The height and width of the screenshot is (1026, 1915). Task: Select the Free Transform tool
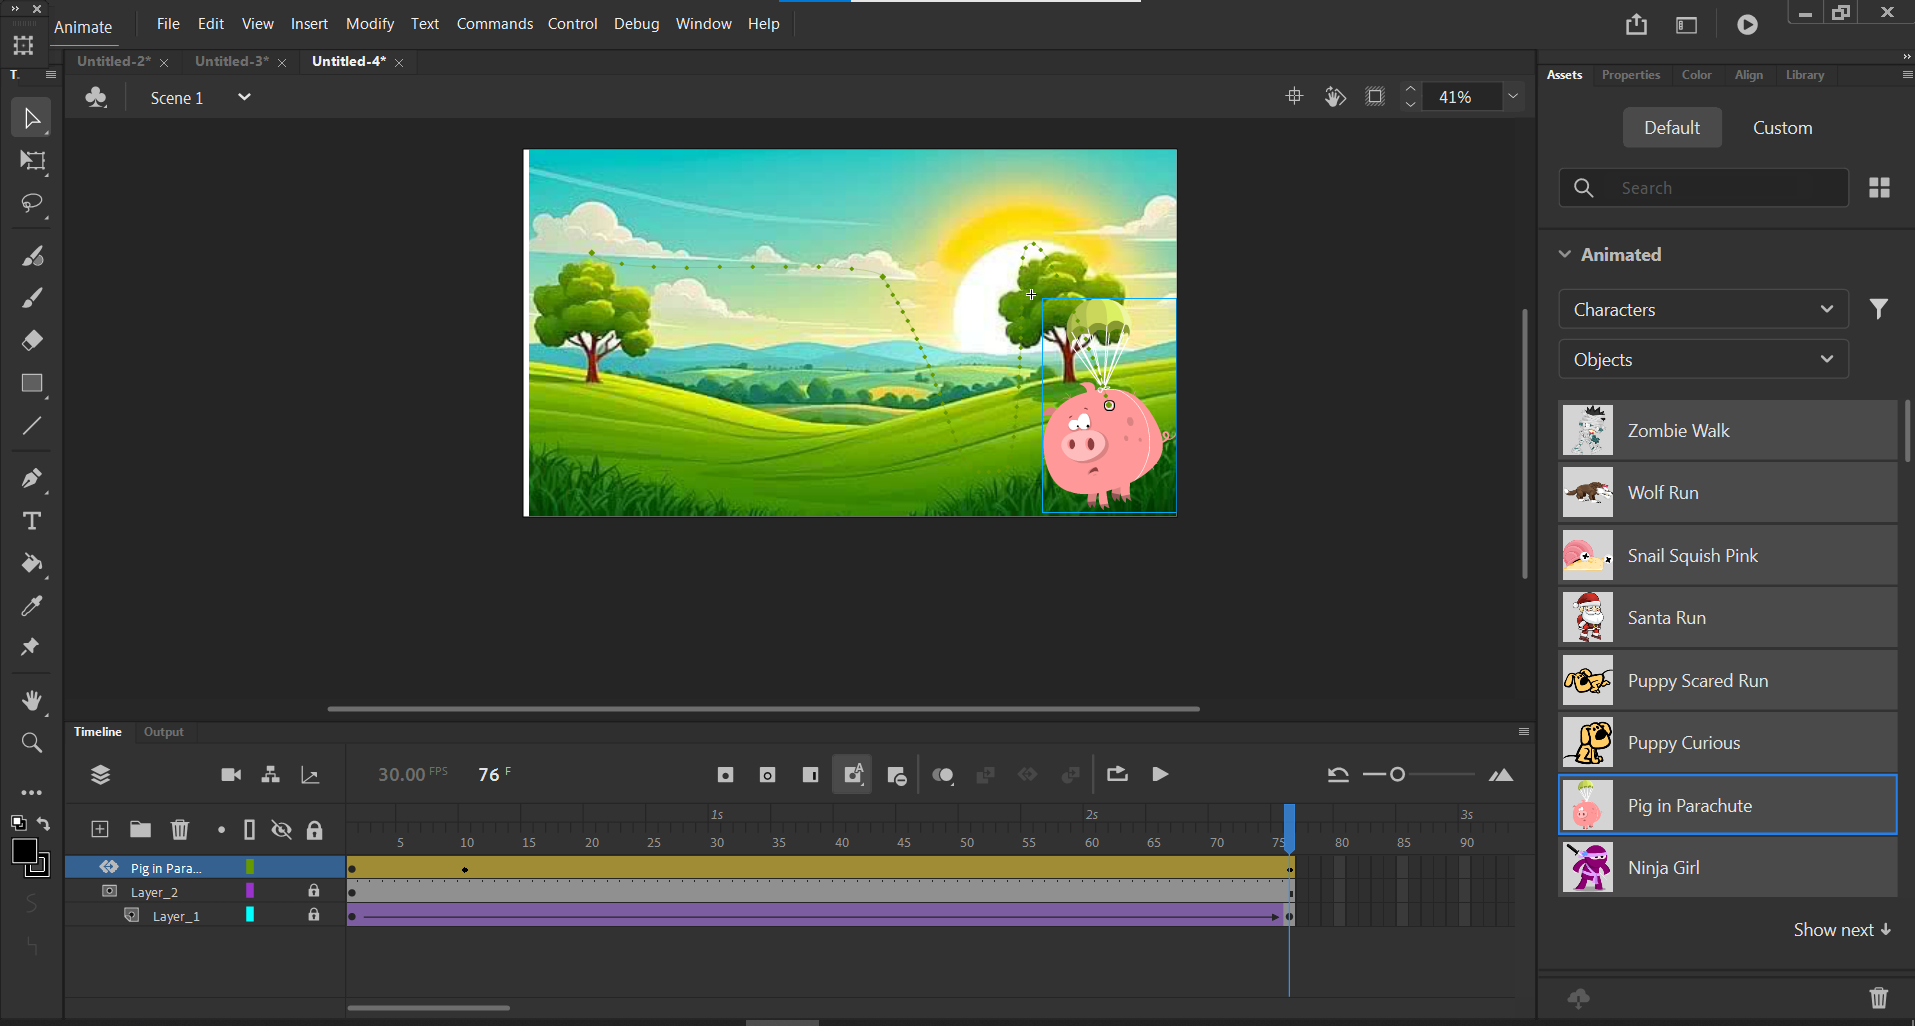32,161
